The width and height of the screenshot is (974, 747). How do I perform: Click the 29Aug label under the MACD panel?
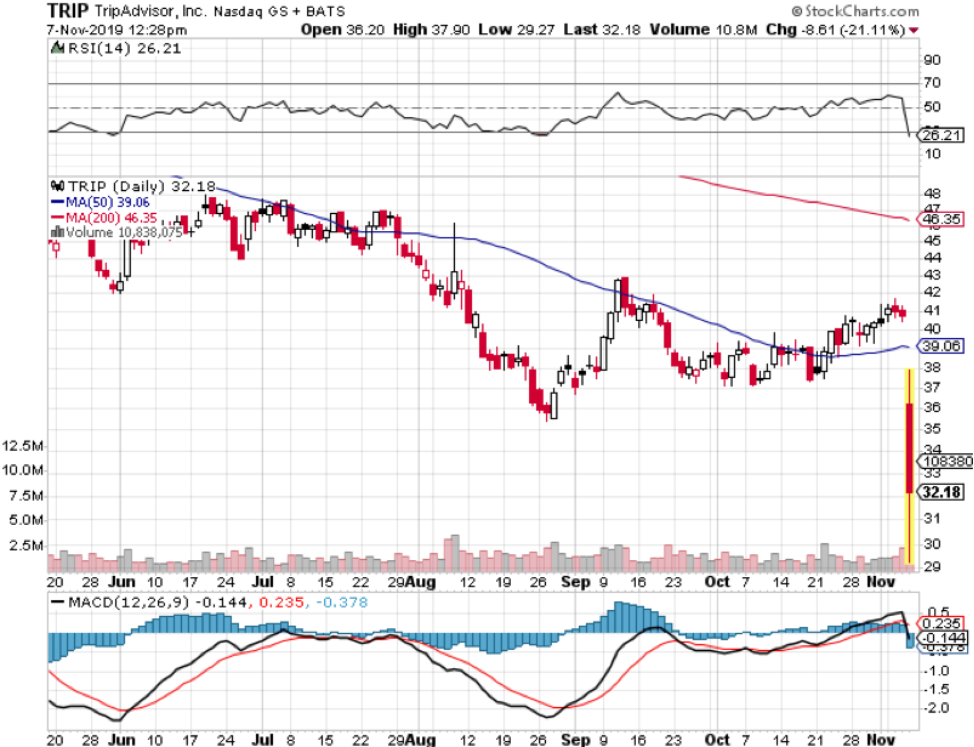click(411, 740)
